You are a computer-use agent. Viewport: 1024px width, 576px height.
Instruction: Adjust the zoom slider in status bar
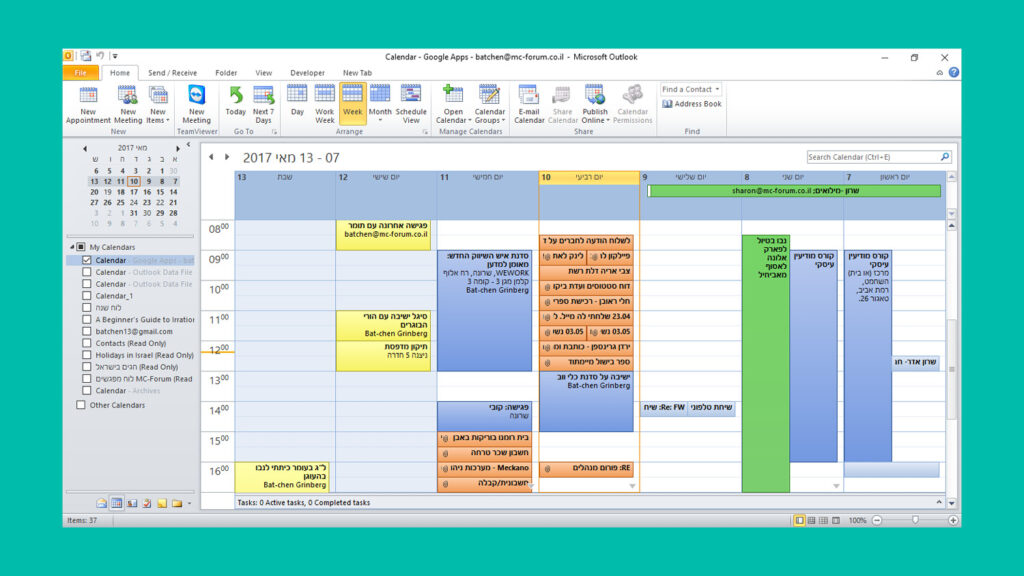tap(914, 520)
